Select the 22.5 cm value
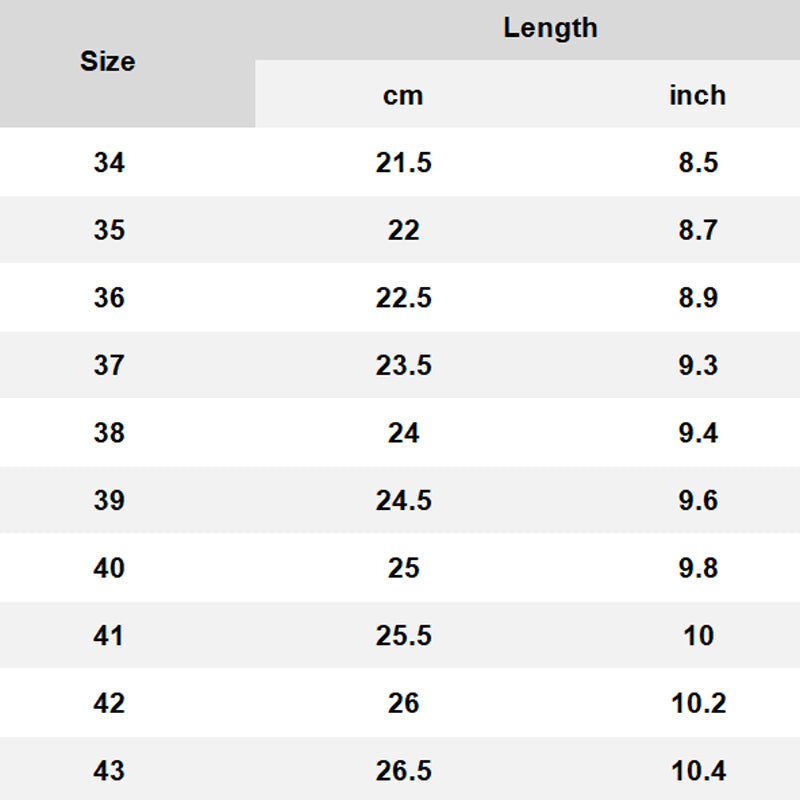This screenshot has height=800, width=800. click(403, 298)
